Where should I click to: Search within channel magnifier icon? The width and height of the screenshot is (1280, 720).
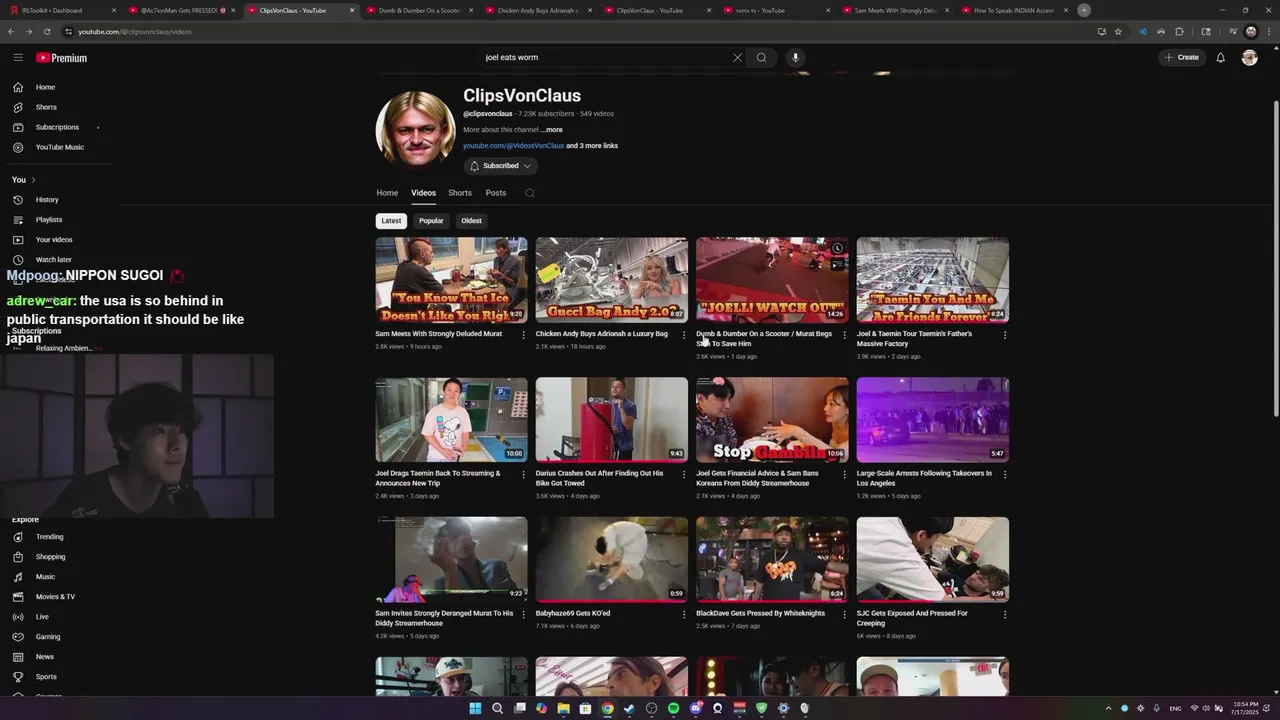tap(530, 193)
